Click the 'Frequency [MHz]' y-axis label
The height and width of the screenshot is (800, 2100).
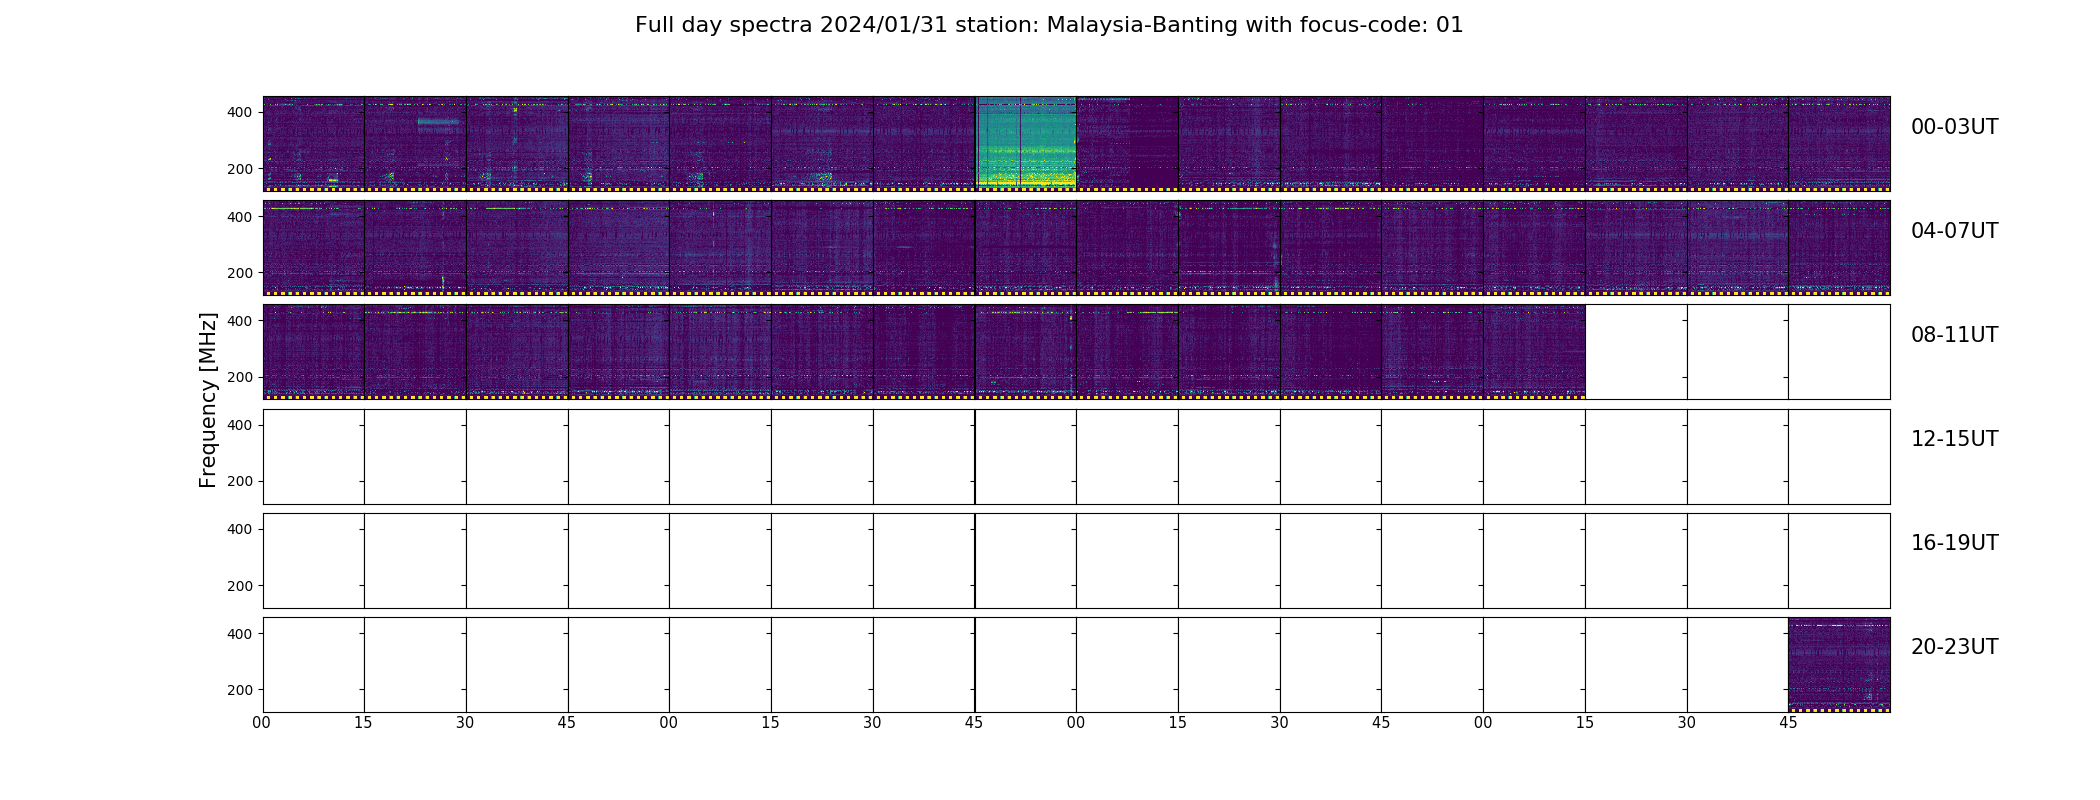click(208, 400)
